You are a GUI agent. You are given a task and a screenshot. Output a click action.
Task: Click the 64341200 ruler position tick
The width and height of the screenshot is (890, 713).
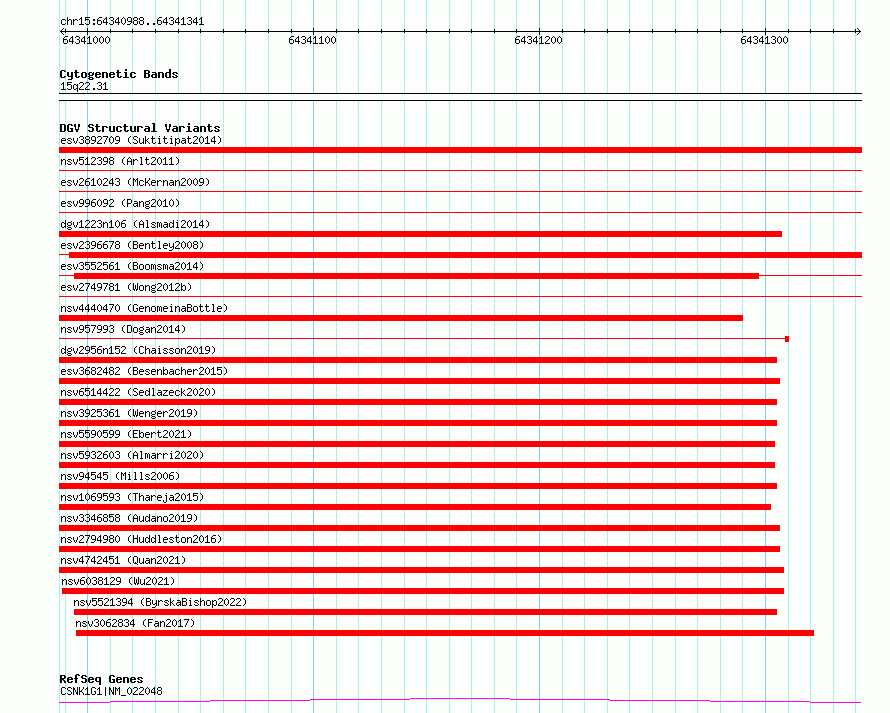[538, 40]
